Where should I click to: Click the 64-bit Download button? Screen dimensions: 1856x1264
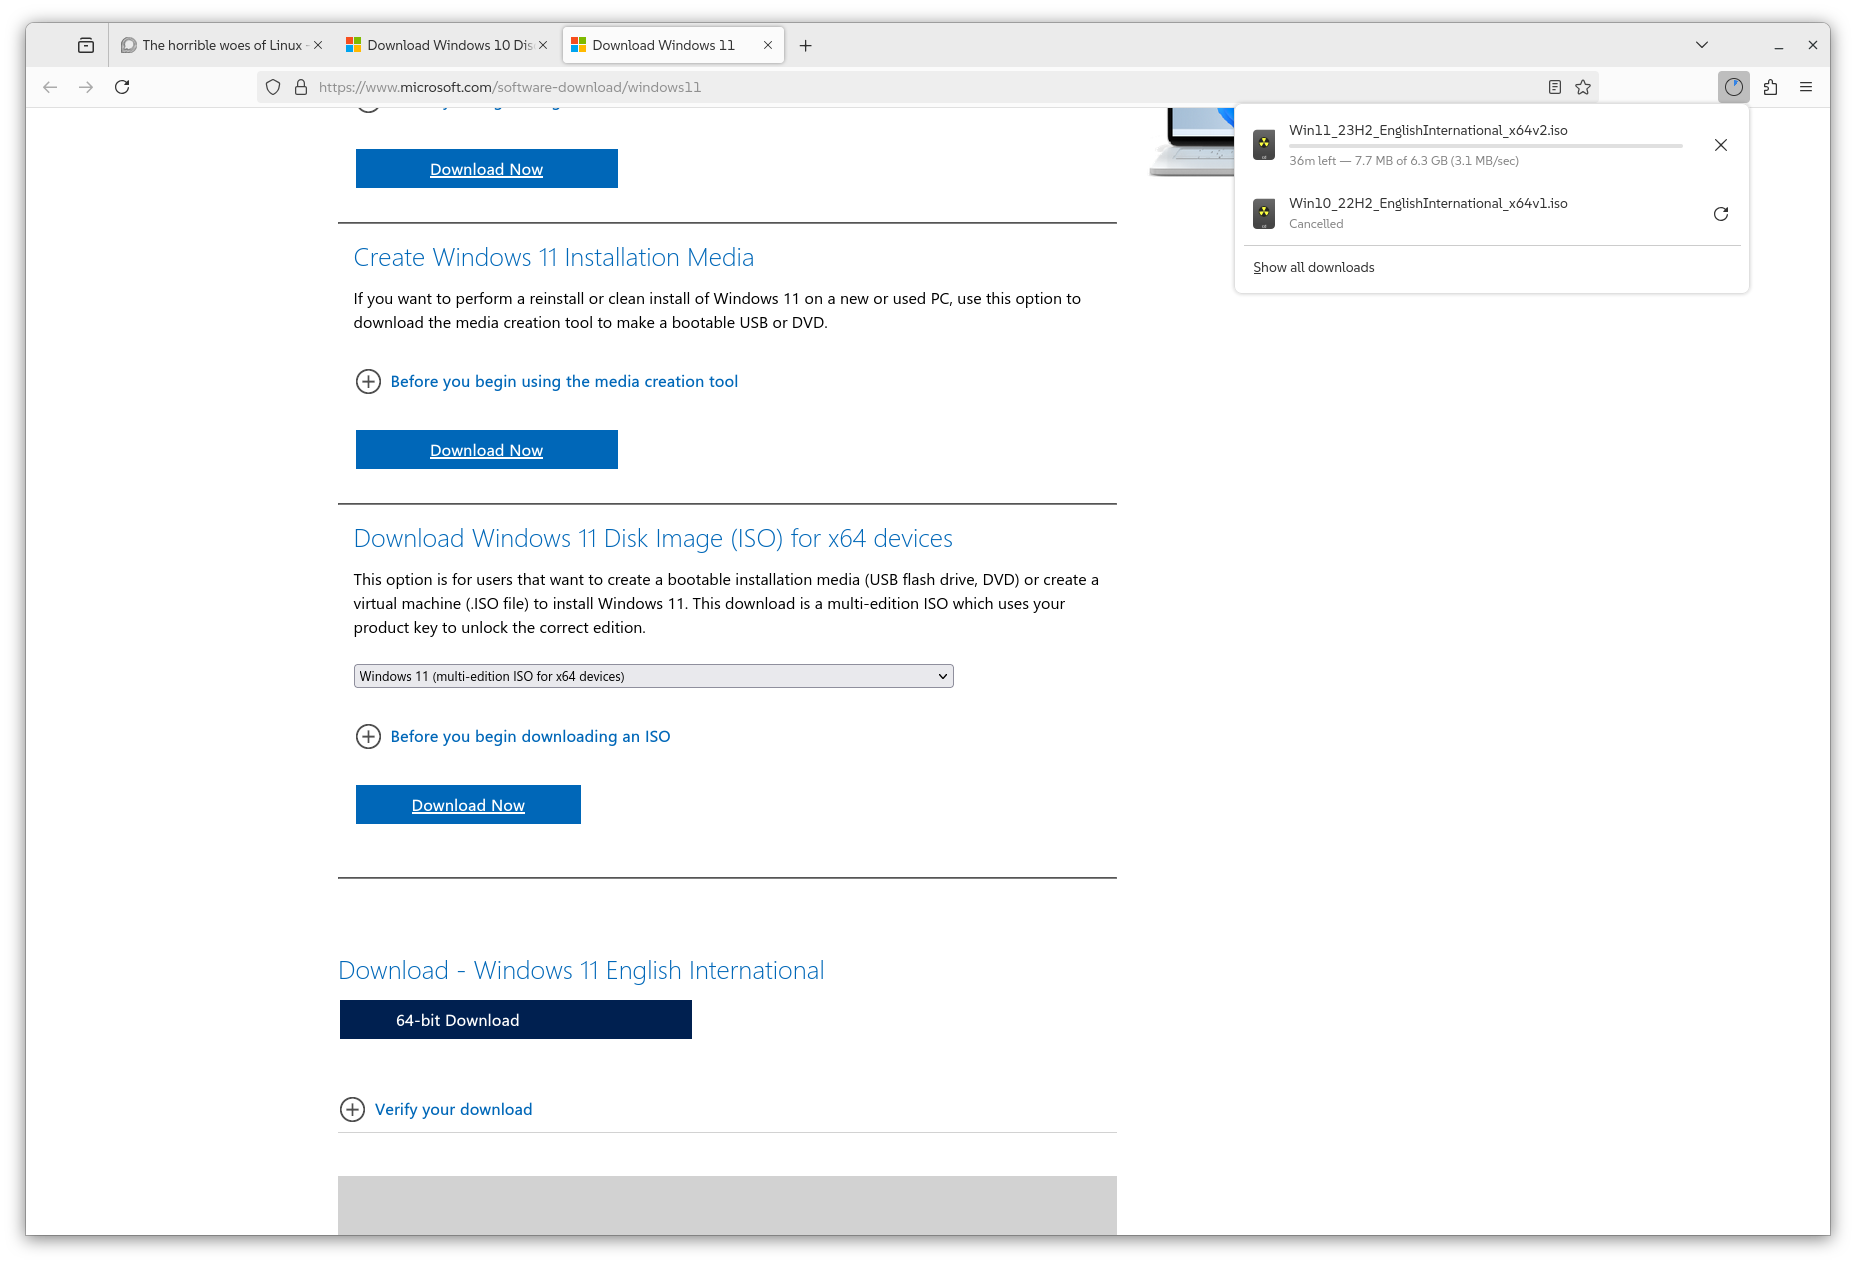click(x=515, y=1019)
